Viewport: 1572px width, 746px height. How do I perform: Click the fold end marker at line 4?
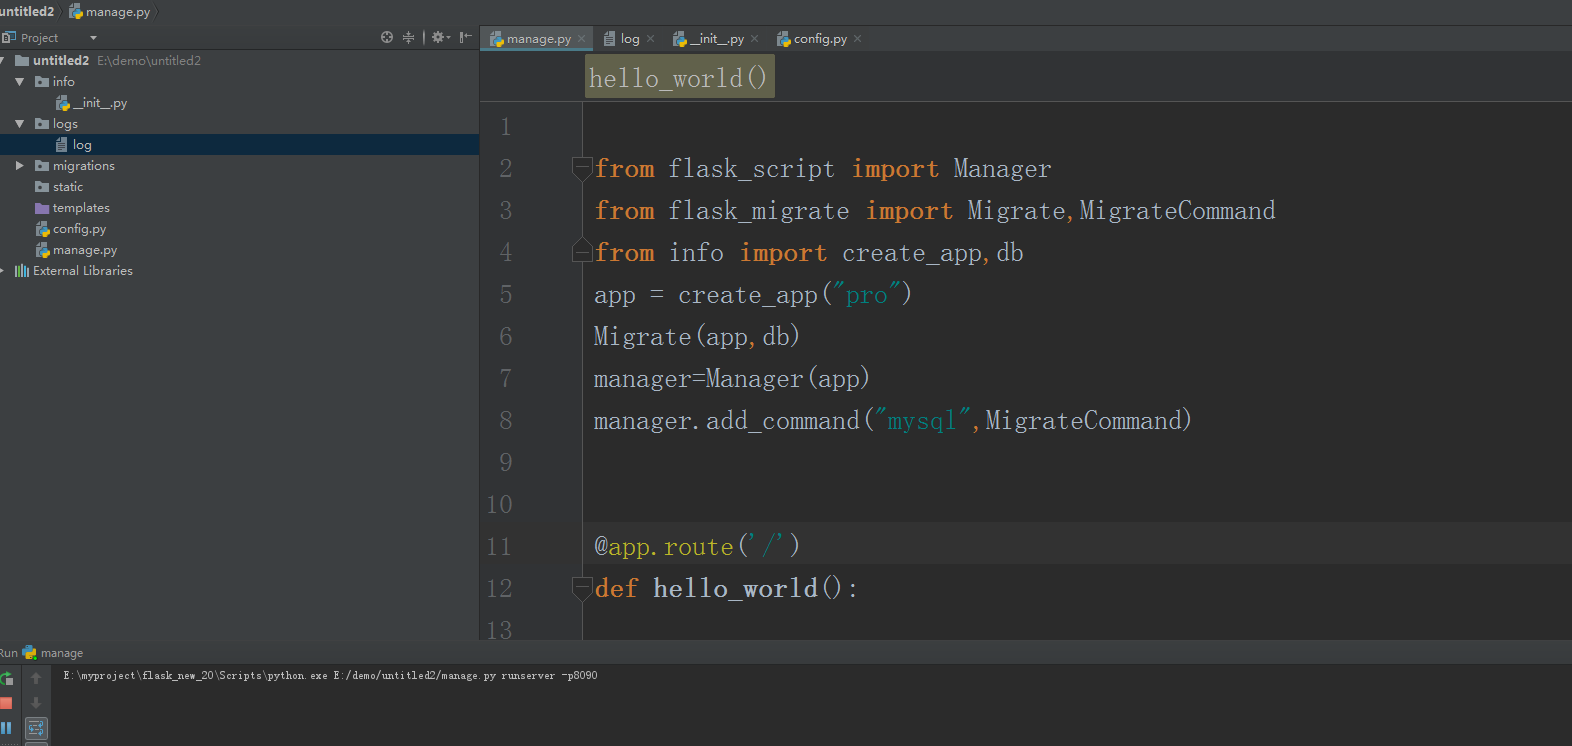581,251
